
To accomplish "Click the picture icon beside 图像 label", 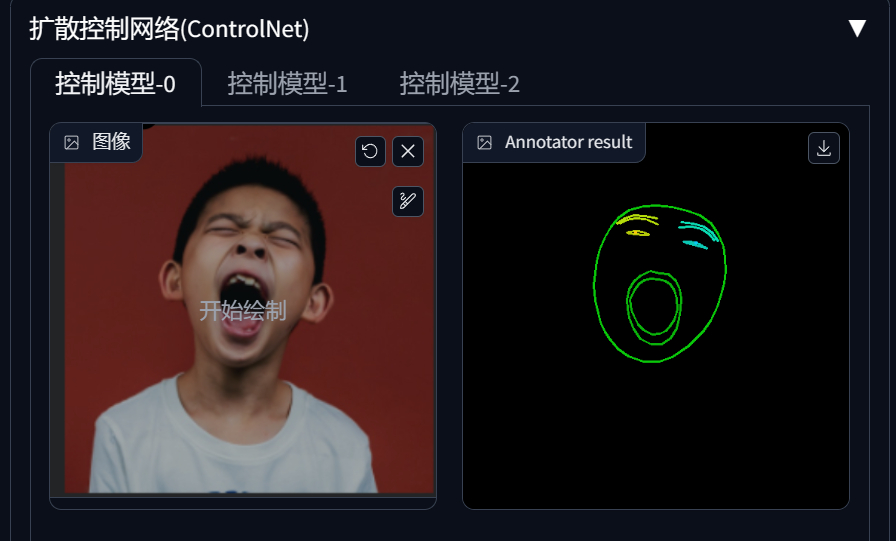I will tap(71, 142).
